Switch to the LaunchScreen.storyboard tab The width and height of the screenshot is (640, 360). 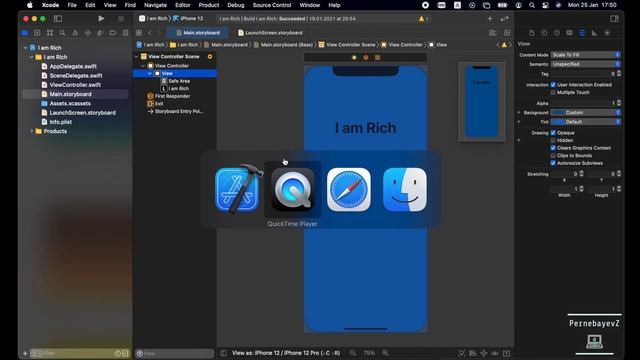pyautogui.click(x=270, y=33)
